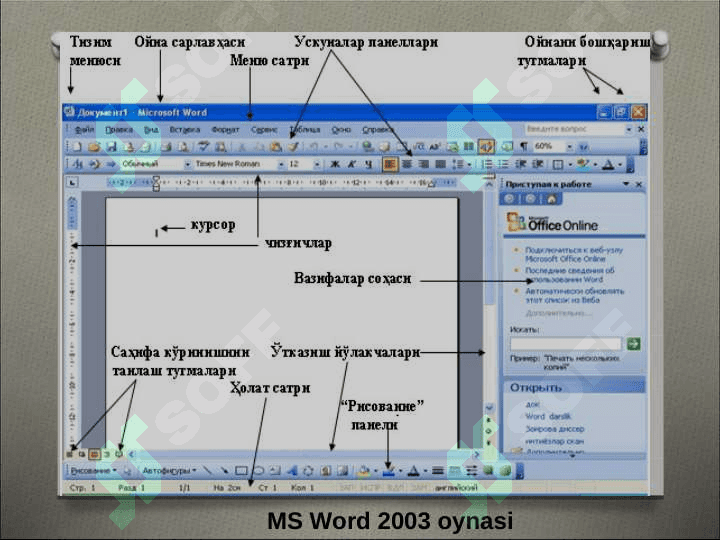Select Align Left paragraph button
This screenshot has width=720, height=540.
389,164
